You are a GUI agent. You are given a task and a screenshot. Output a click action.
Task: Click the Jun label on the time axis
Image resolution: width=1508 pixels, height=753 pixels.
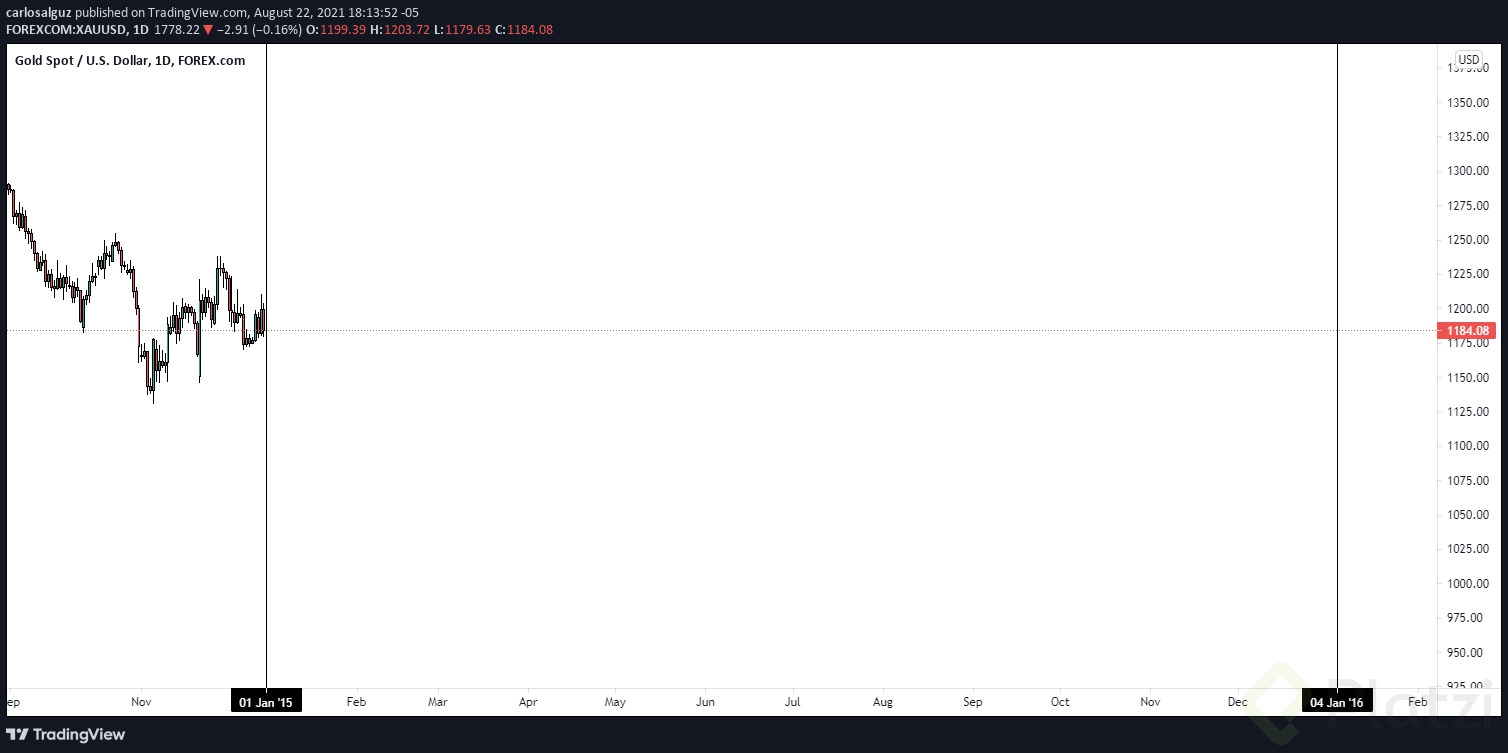[x=705, y=702]
